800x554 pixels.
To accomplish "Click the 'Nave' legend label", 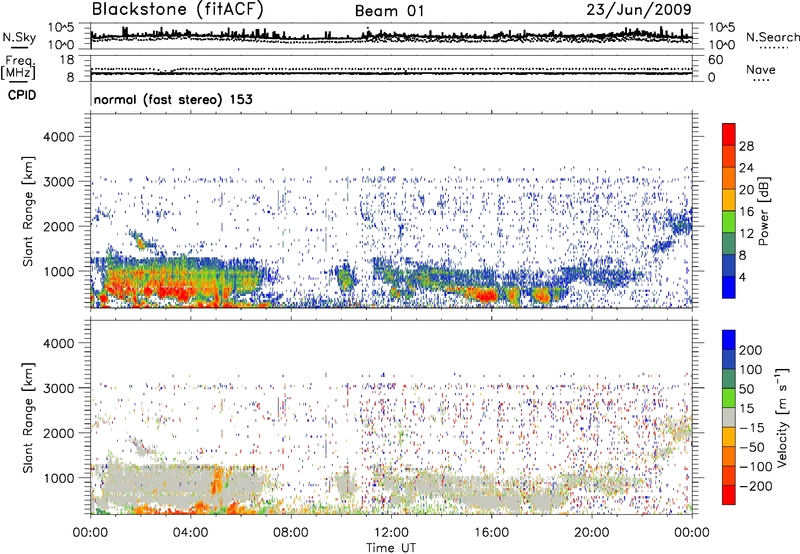I will 761,69.
